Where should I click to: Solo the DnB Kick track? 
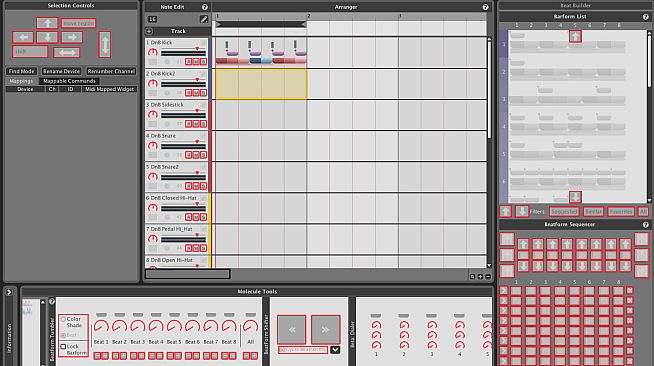(203, 62)
